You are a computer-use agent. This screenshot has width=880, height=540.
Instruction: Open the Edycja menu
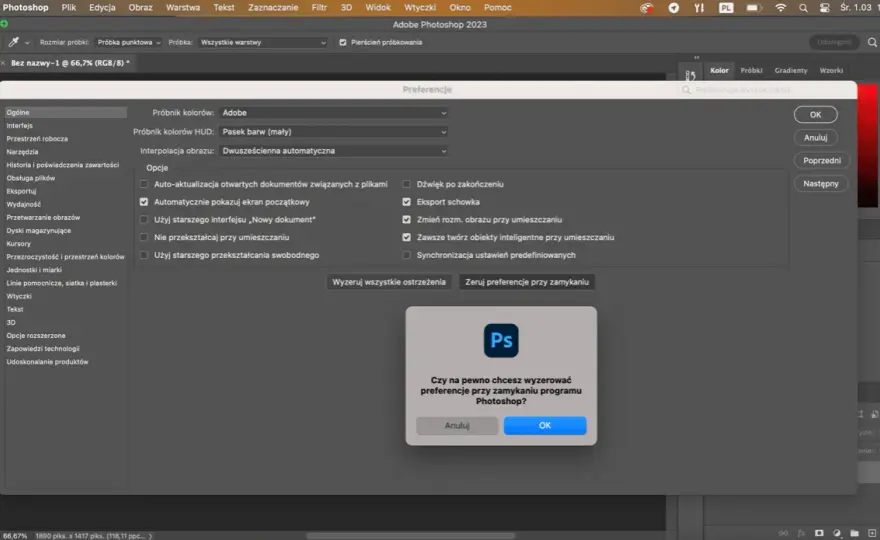102,8
